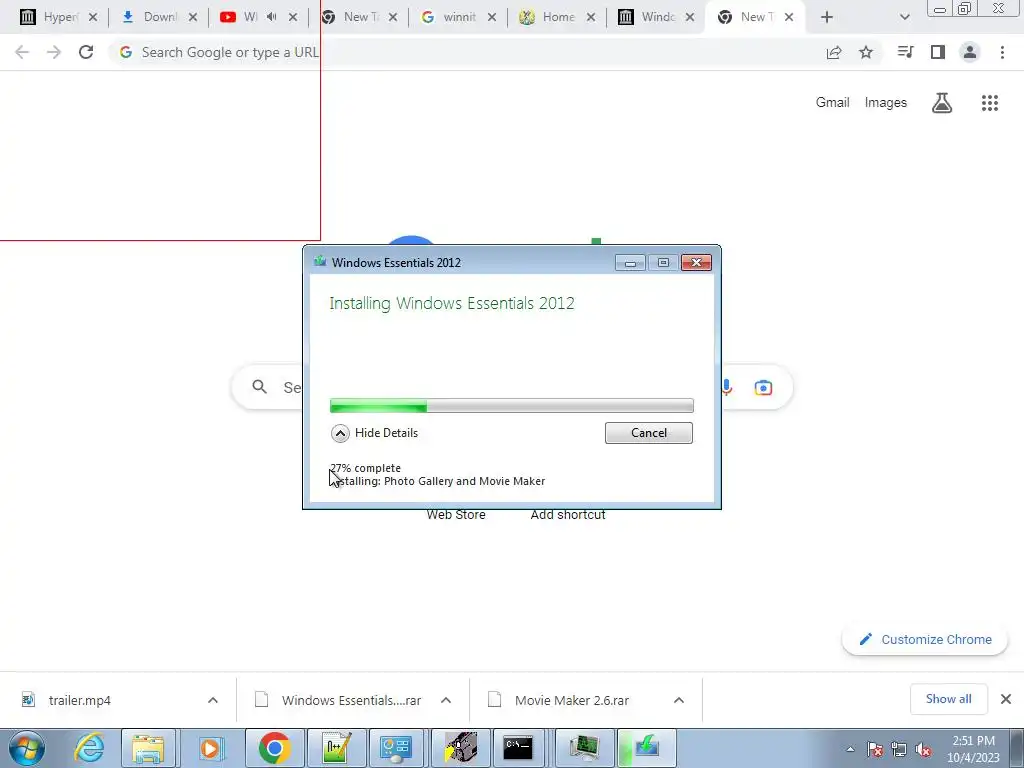The height and width of the screenshot is (768, 1024).
Task: Expand the Movie Maker 2.6.rar download options arrow
Action: [679, 700]
